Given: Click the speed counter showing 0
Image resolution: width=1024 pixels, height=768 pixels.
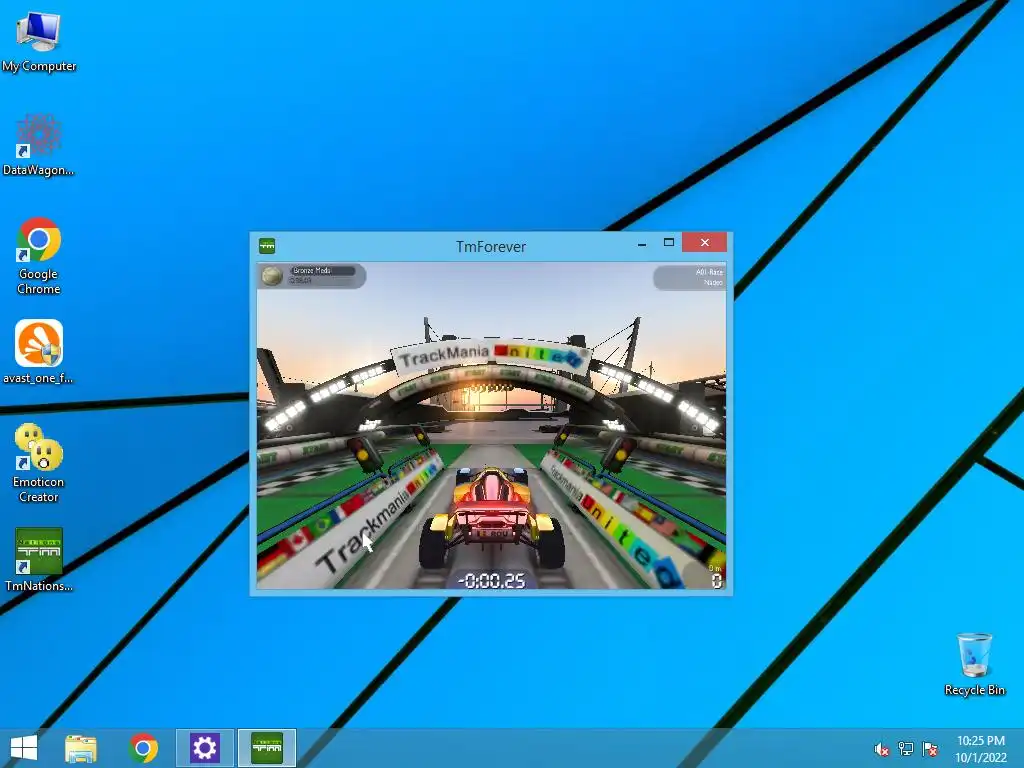Looking at the screenshot, I should 716,580.
